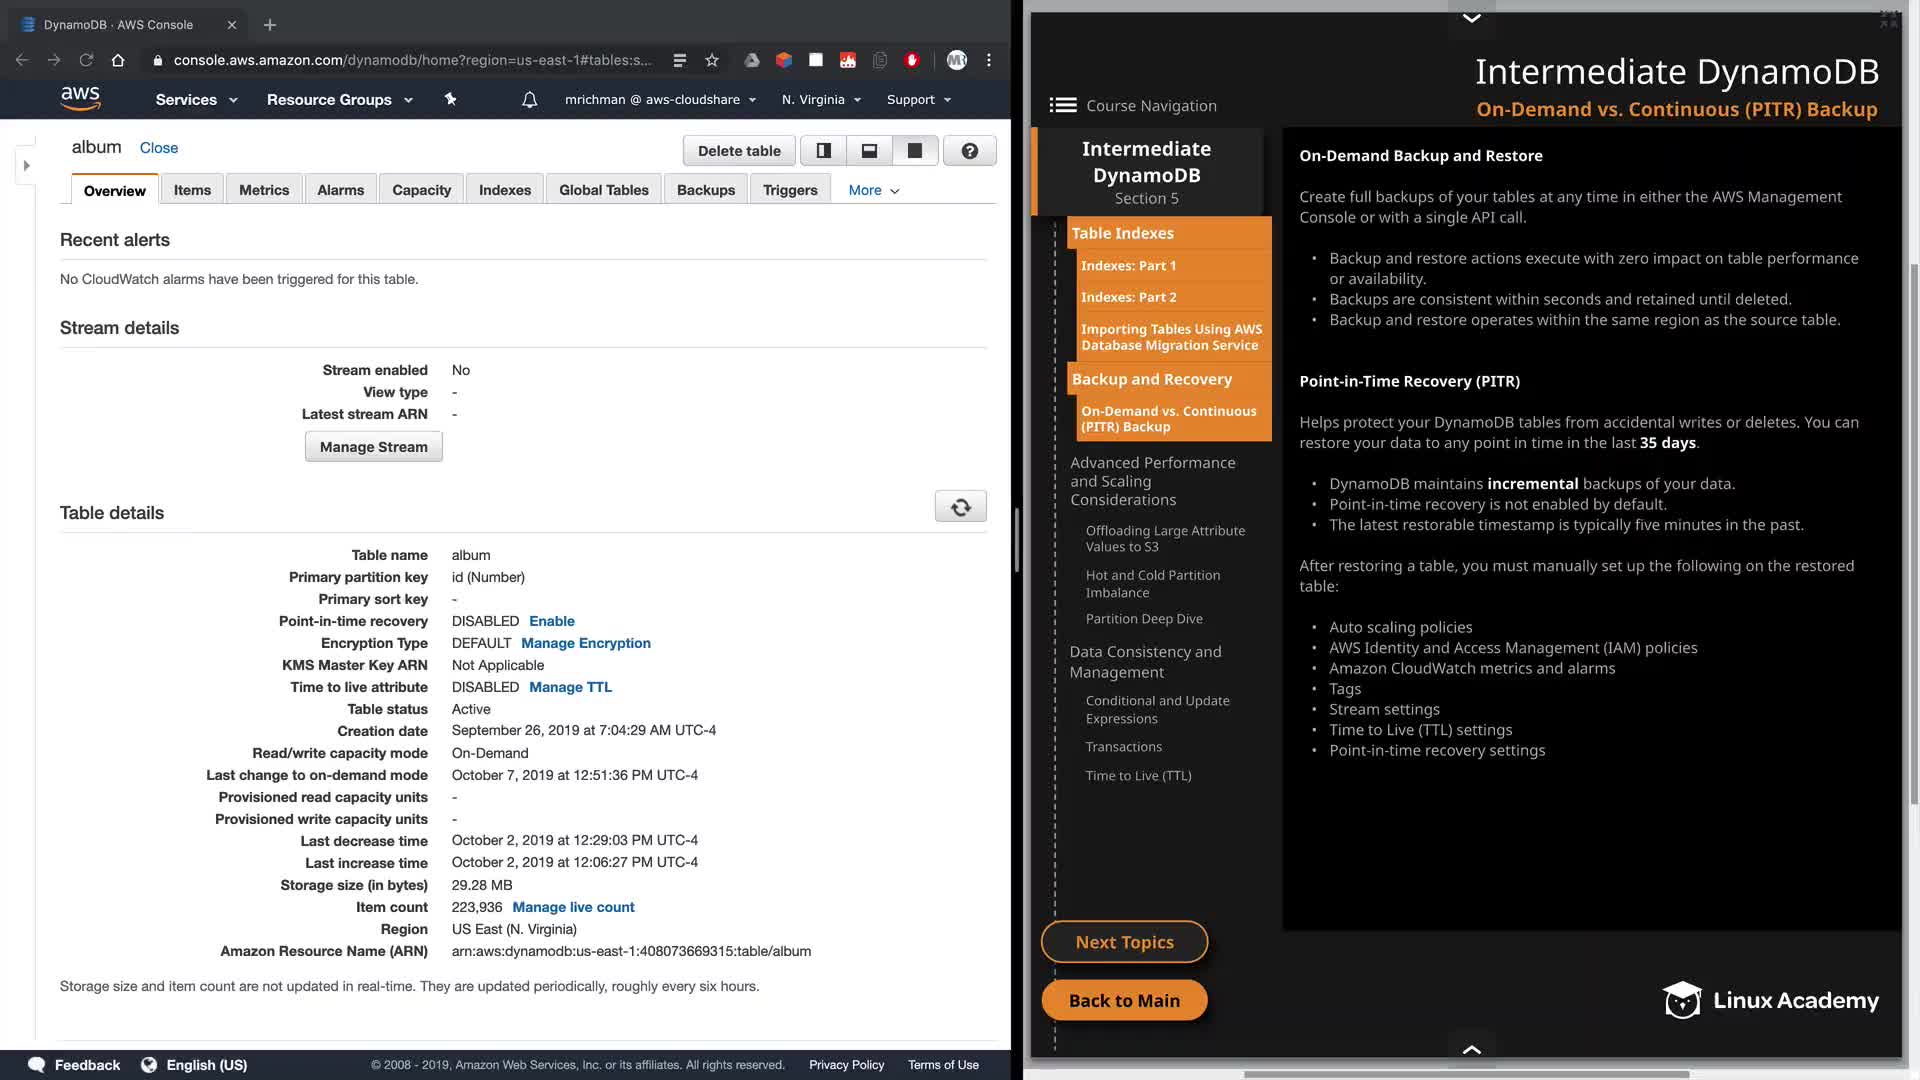1920x1080 pixels.
Task: Click the AWS logo home icon
Action: pyautogui.click(x=80, y=98)
